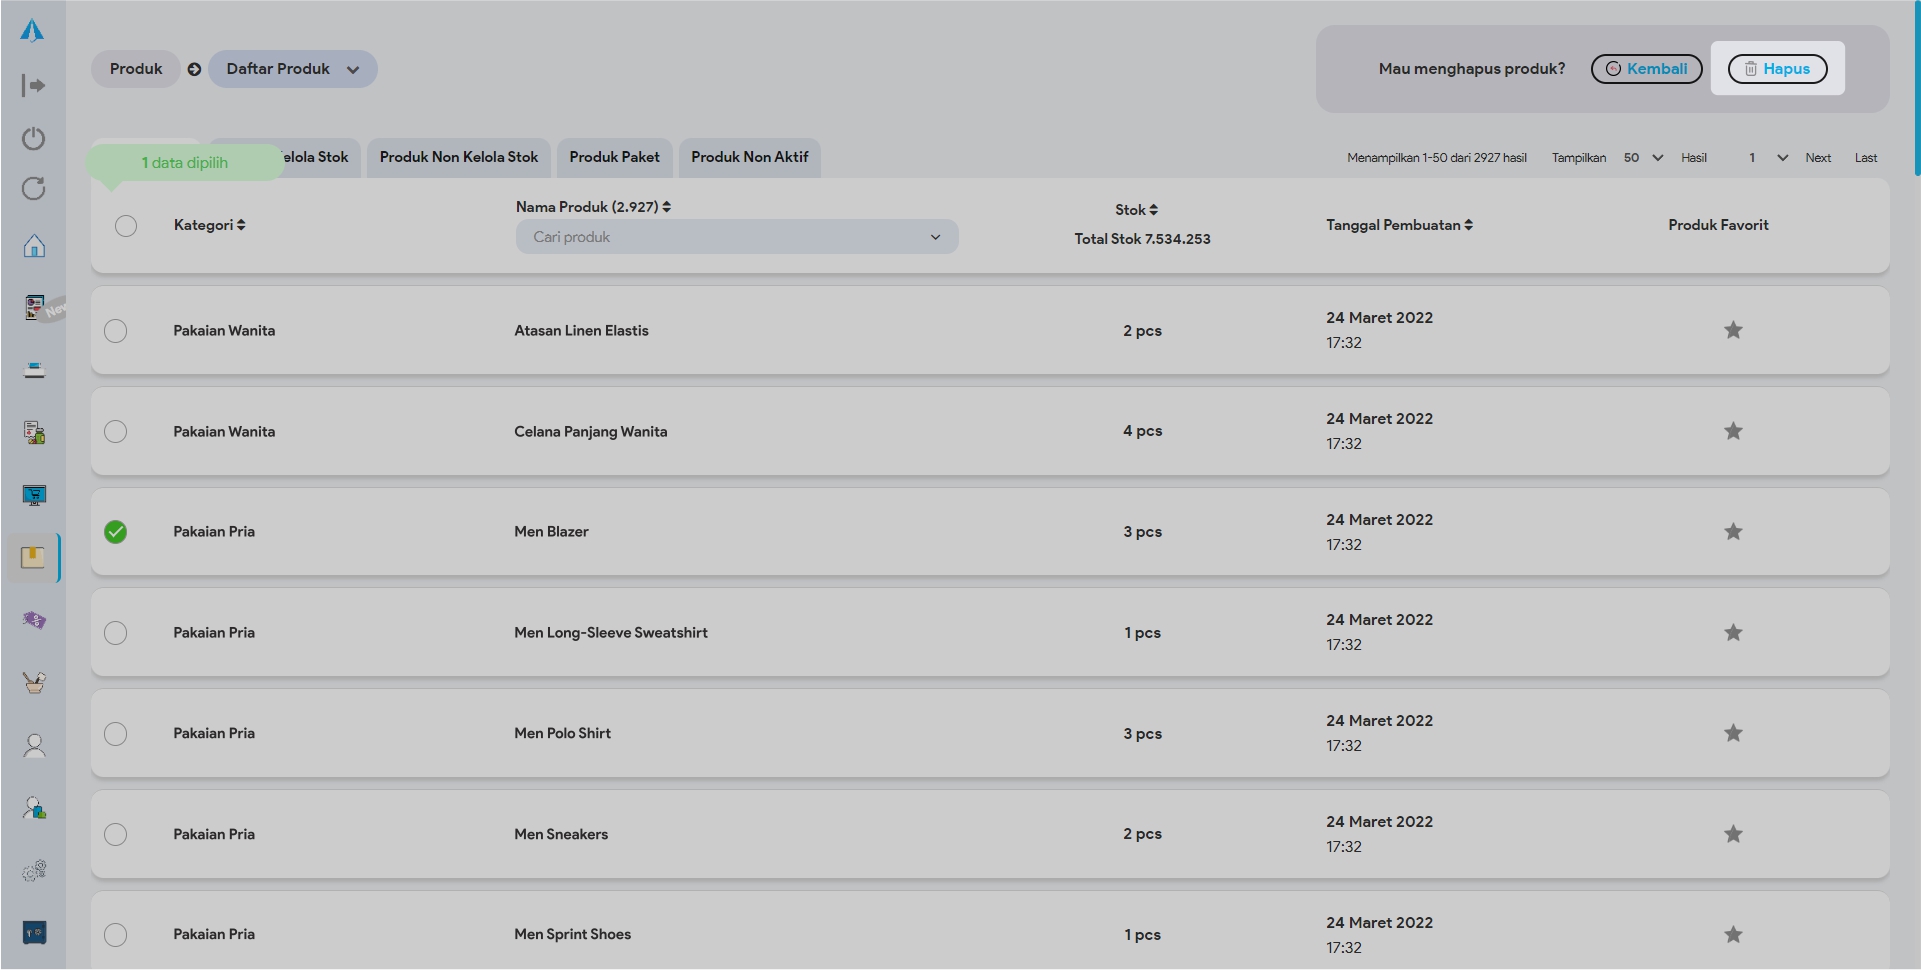Open the Hasil page number dropdown

(1768, 158)
